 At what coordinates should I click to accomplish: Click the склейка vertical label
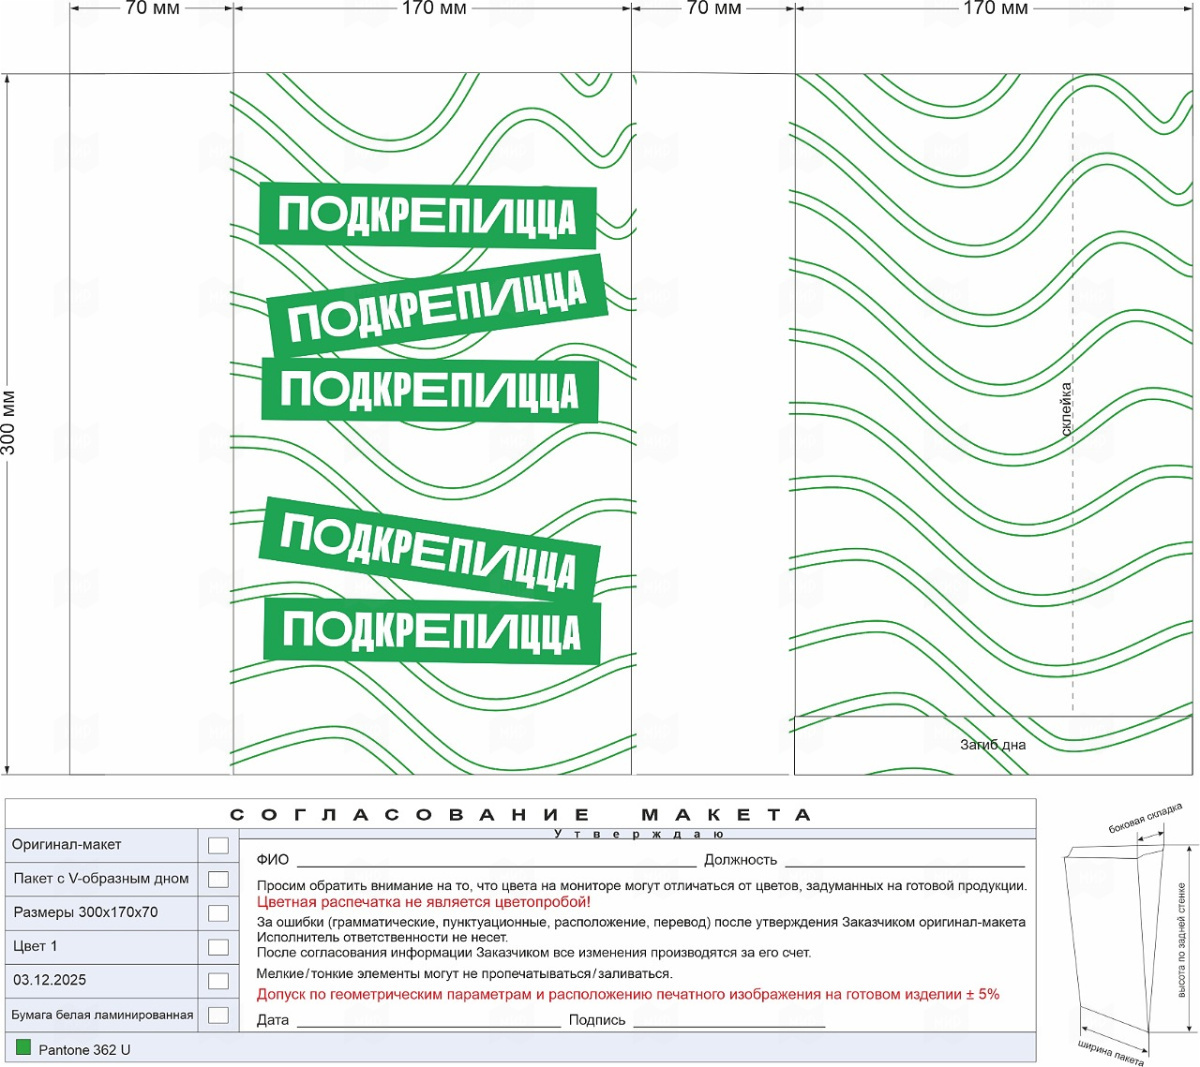coord(1066,408)
